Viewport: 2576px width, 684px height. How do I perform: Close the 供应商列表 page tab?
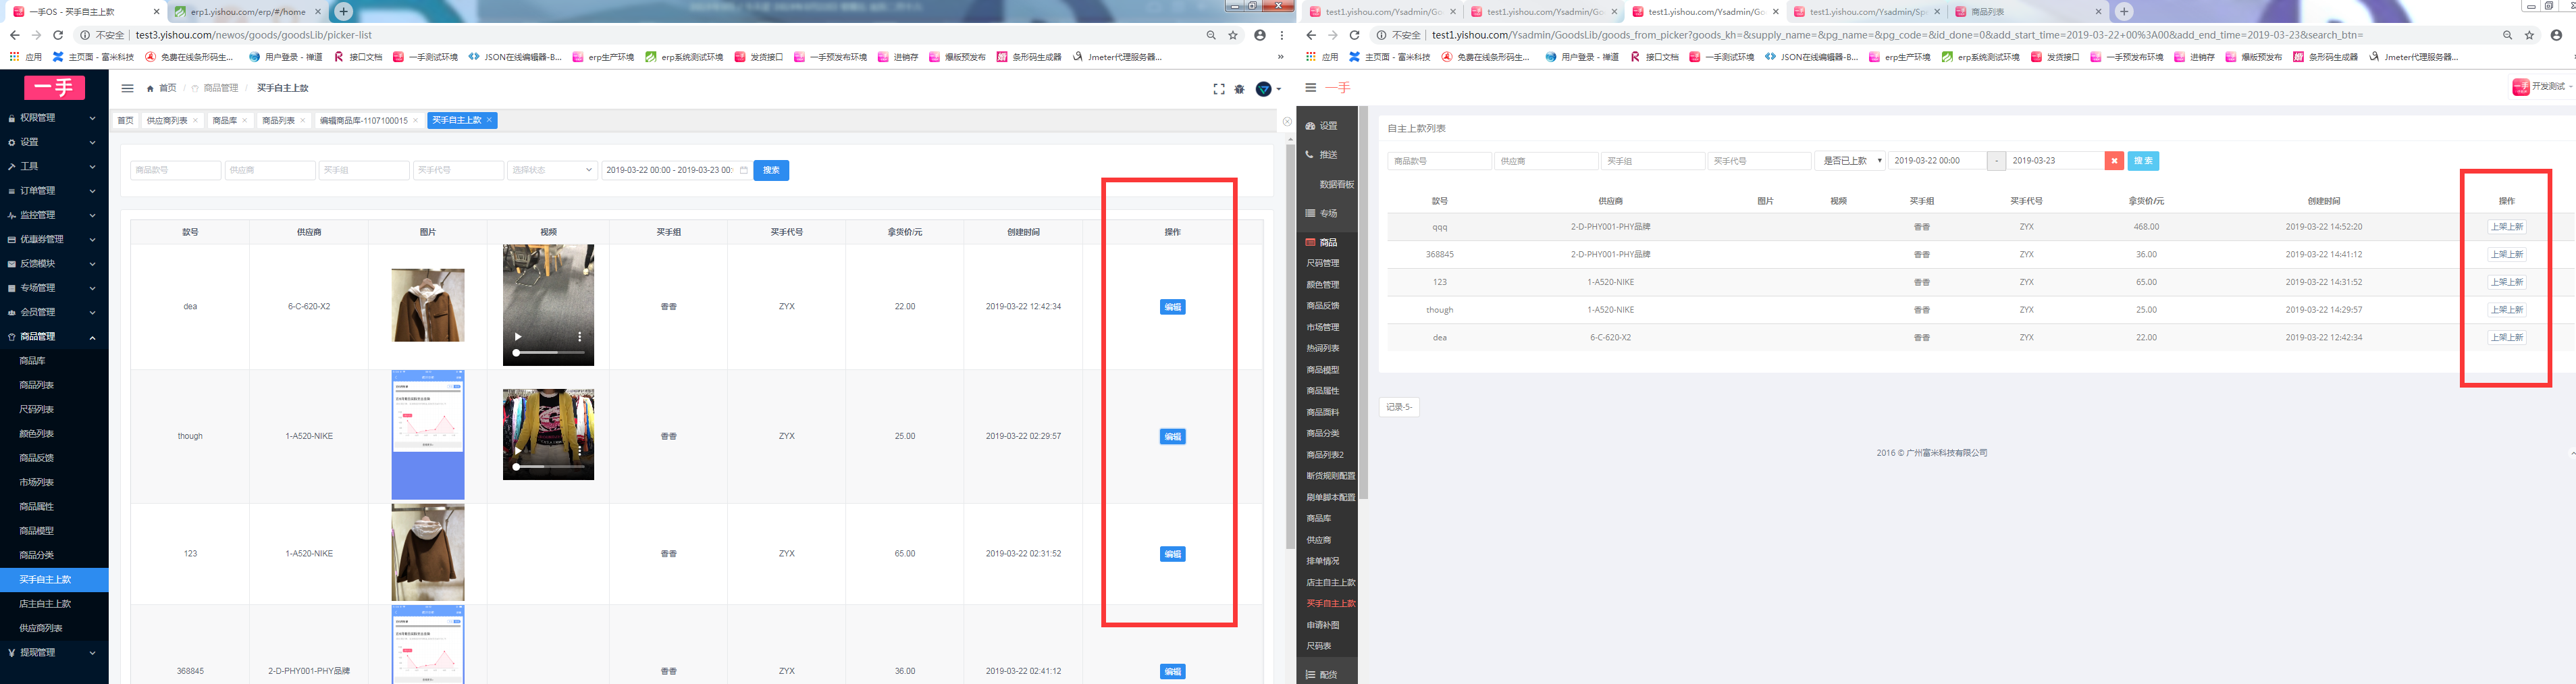pyautogui.click(x=195, y=120)
